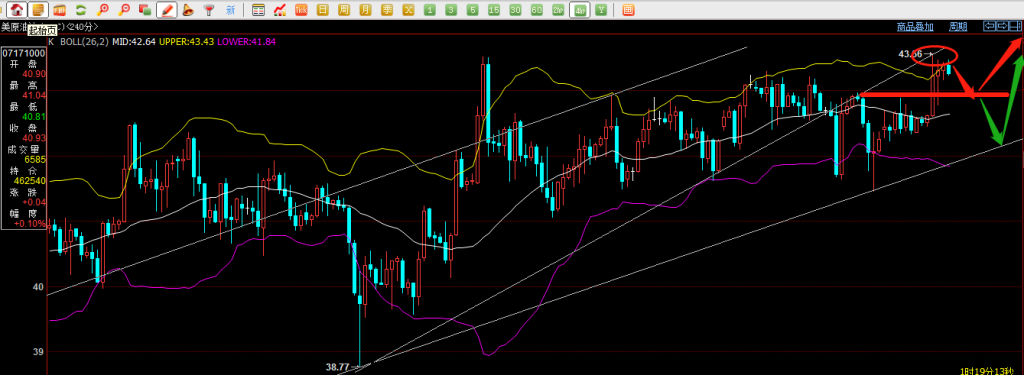The height and width of the screenshot is (375, 1024).
Task: Click the zoom-out magnifier icon
Action: click(x=124, y=9)
